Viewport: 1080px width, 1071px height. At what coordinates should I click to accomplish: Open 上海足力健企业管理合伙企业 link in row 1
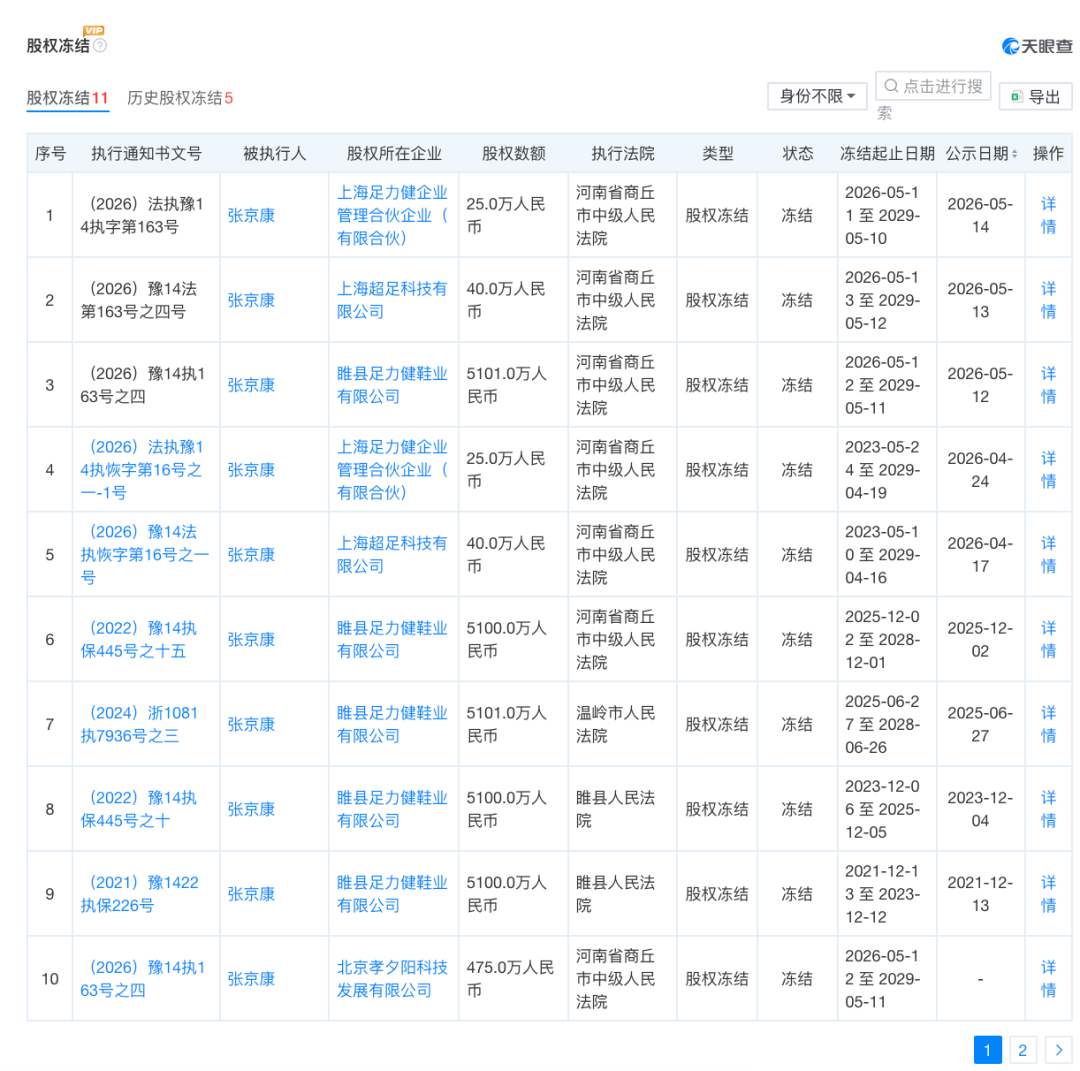coord(392,215)
